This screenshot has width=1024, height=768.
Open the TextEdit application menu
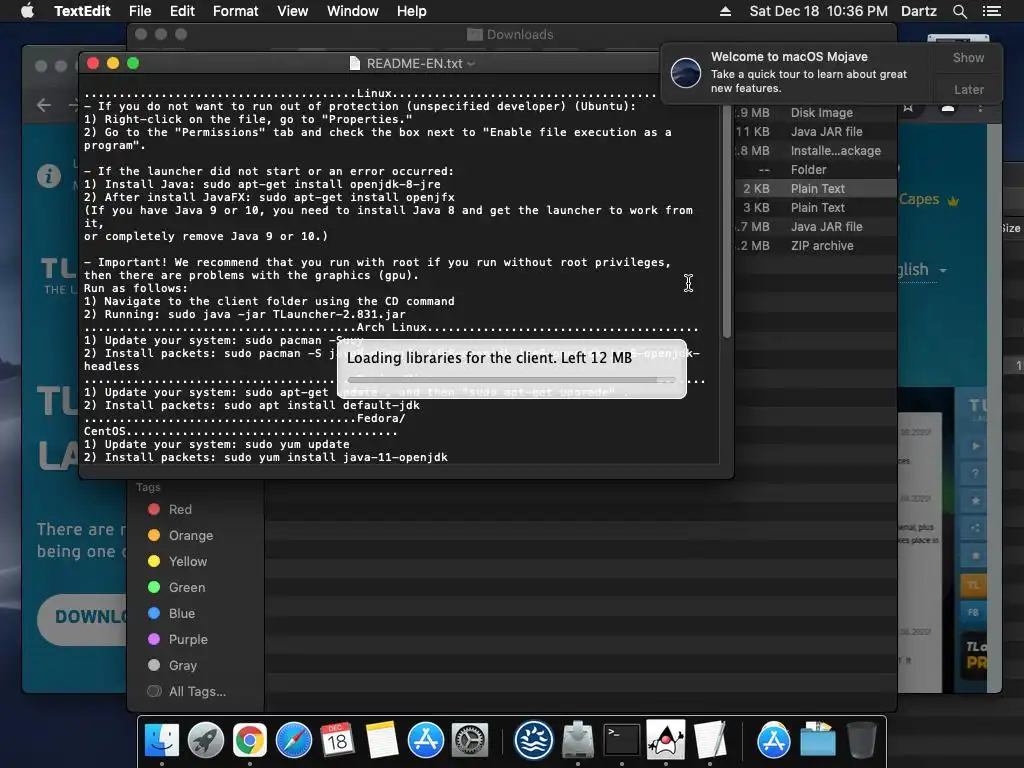82,11
